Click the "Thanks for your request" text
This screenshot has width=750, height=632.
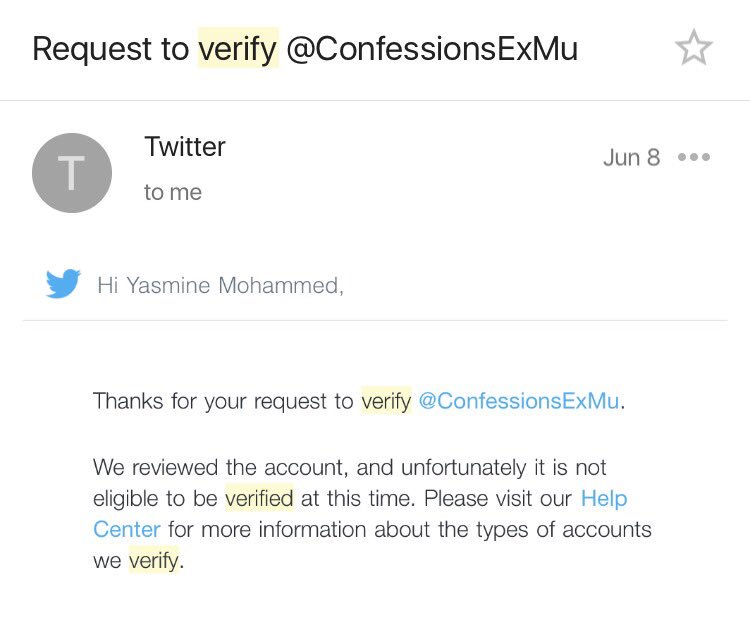200,401
